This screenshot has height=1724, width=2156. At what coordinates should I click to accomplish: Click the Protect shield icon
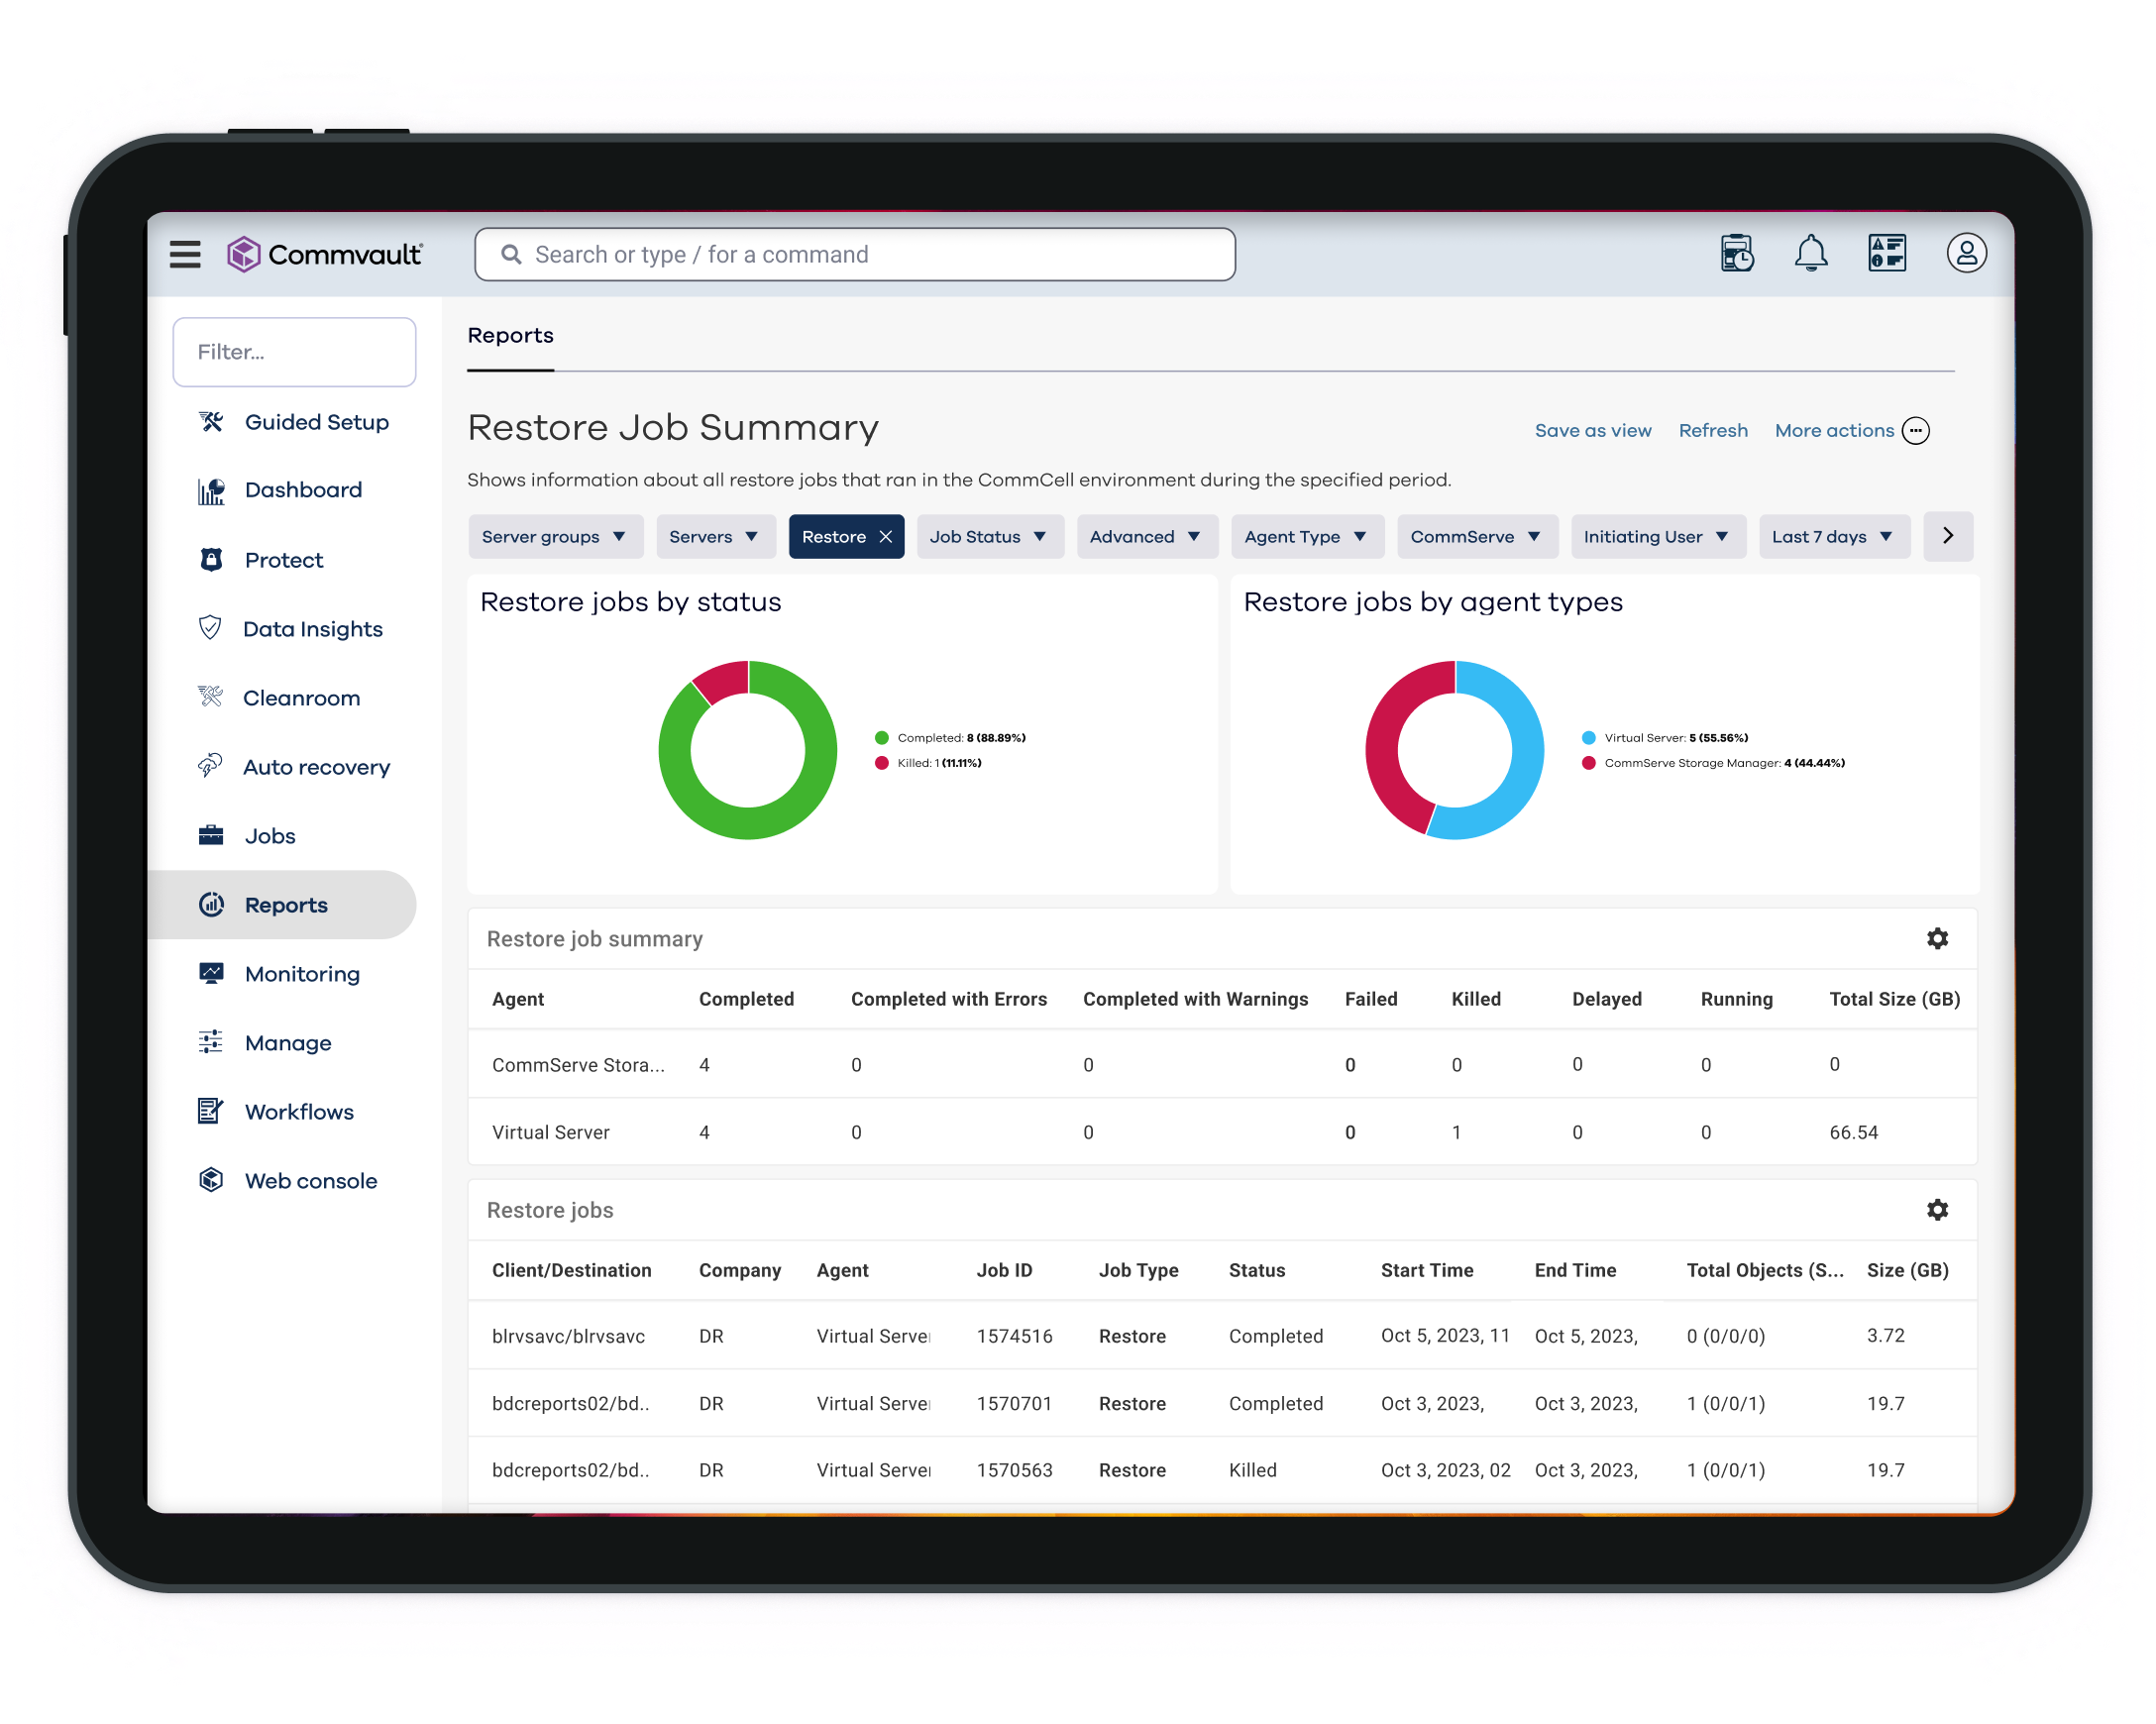pyautogui.click(x=211, y=560)
